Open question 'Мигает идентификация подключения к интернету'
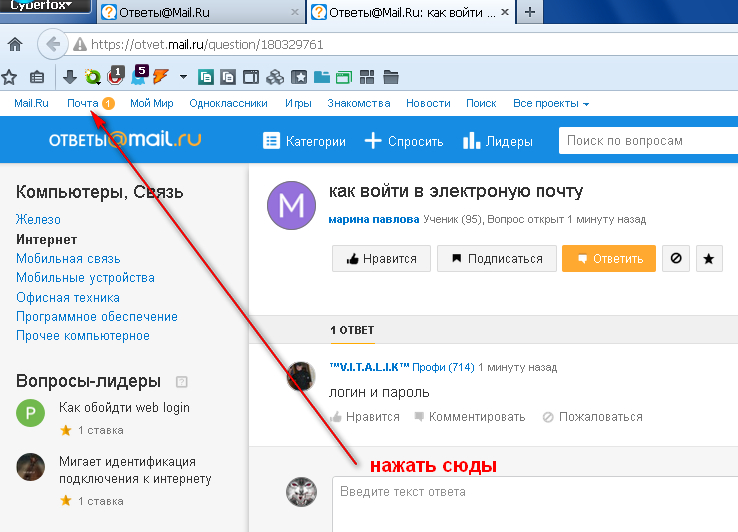The image size is (738, 532). pyautogui.click(x=135, y=470)
